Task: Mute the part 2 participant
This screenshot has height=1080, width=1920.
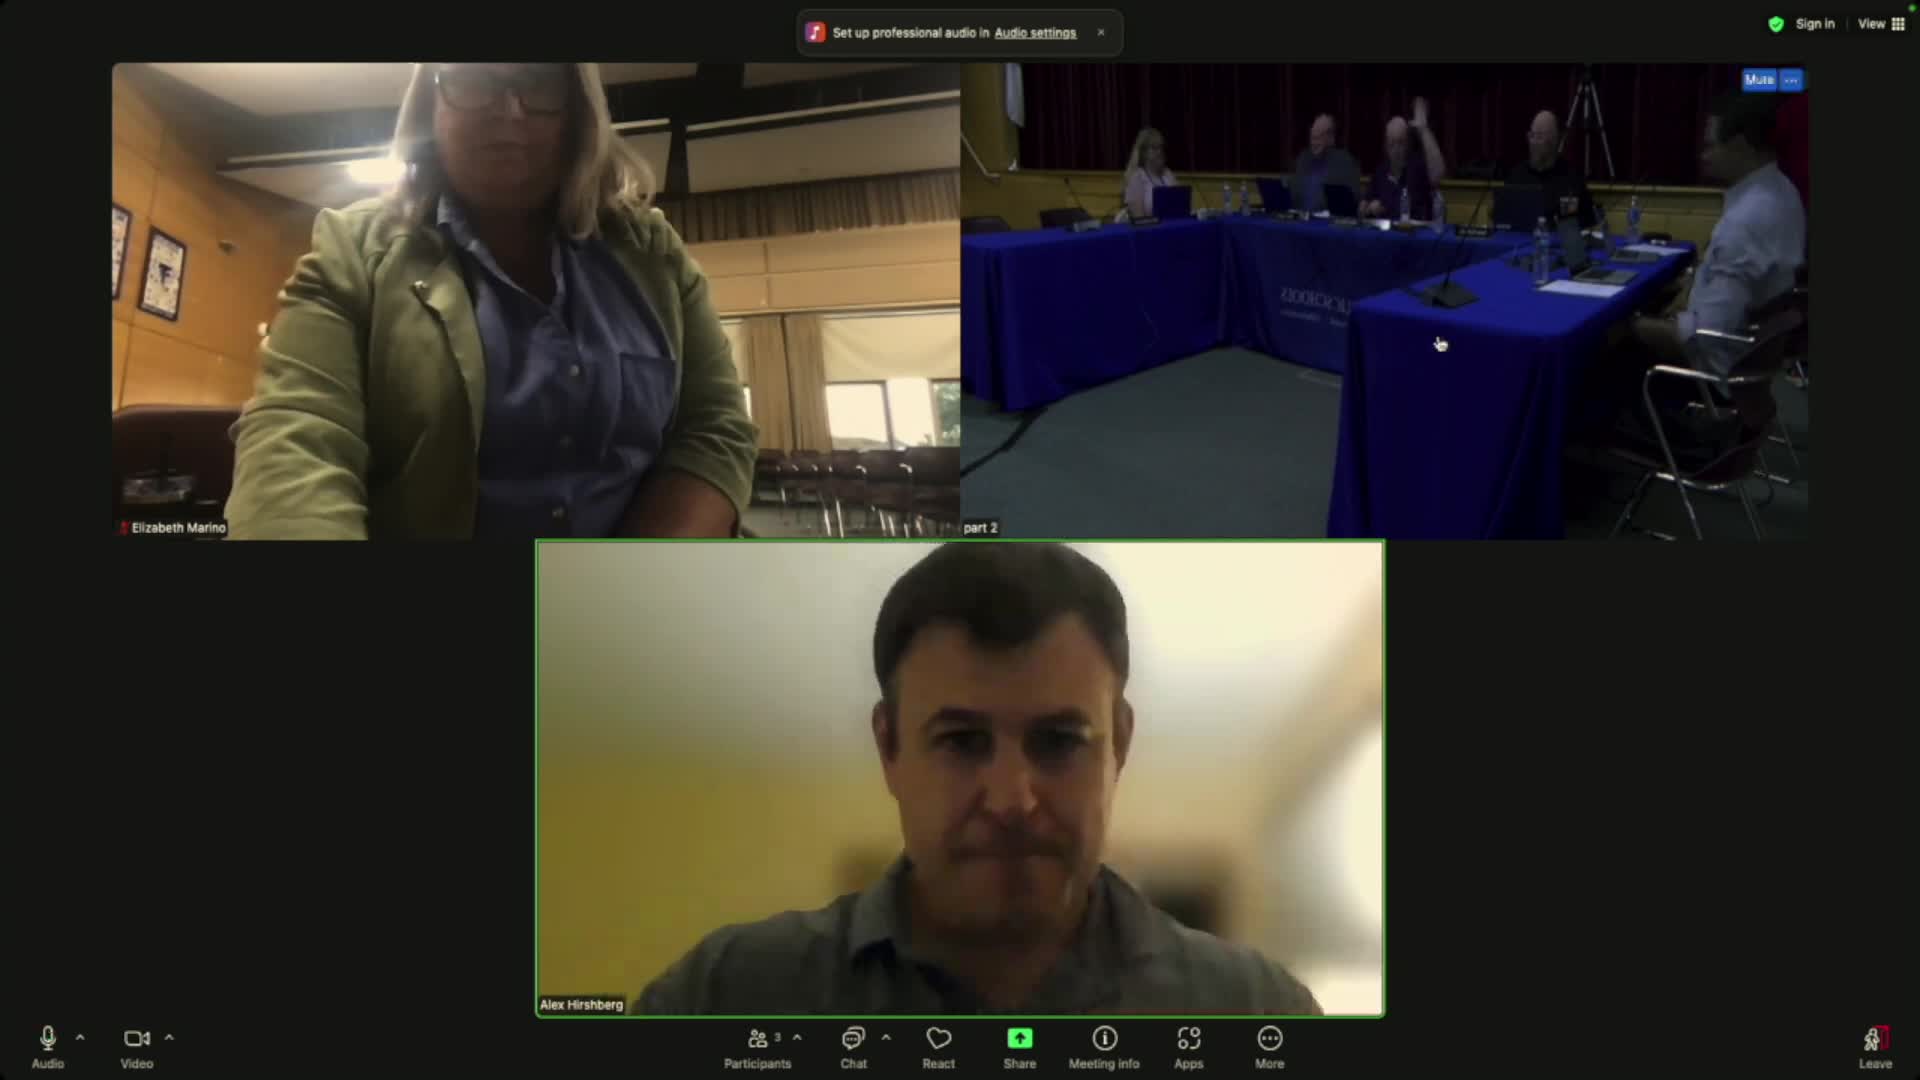Action: click(1759, 80)
